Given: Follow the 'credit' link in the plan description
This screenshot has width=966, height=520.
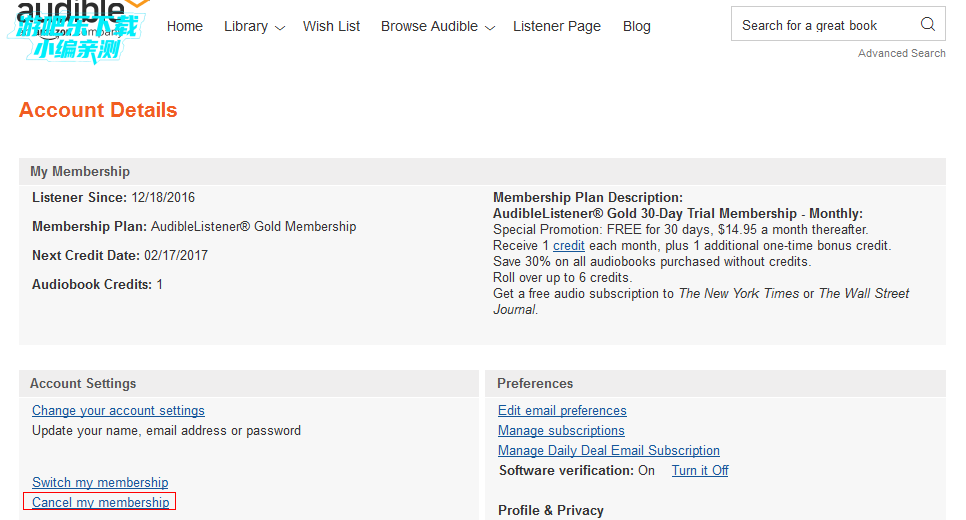Looking at the screenshot, I should point(569,245).
